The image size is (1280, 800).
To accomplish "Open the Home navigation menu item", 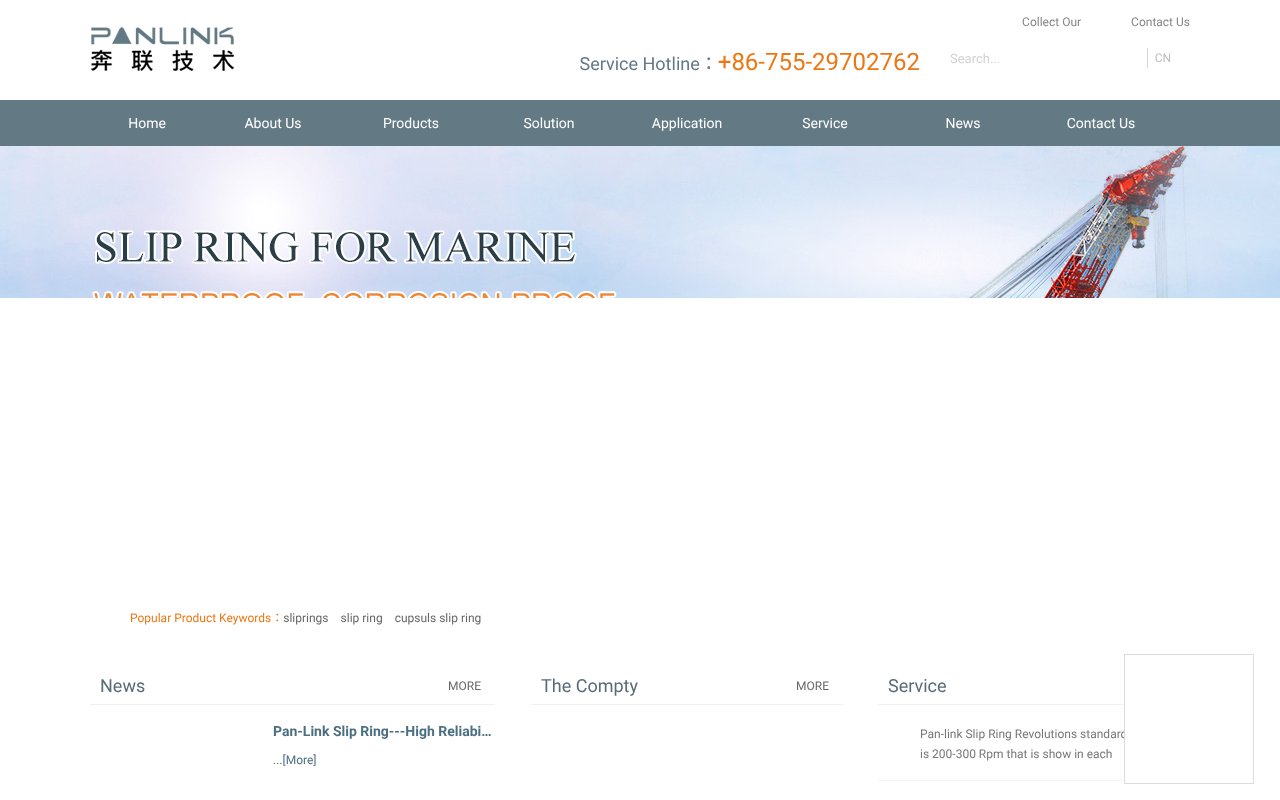I will point(147,123).
